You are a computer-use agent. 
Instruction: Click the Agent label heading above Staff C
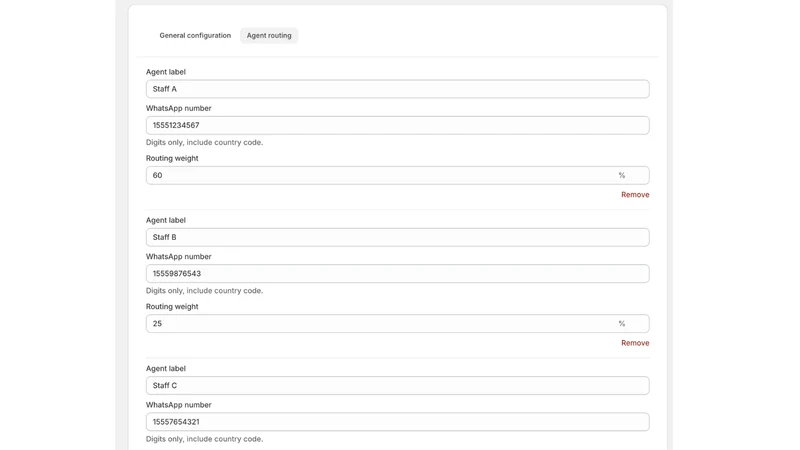(x=166, y=368)
